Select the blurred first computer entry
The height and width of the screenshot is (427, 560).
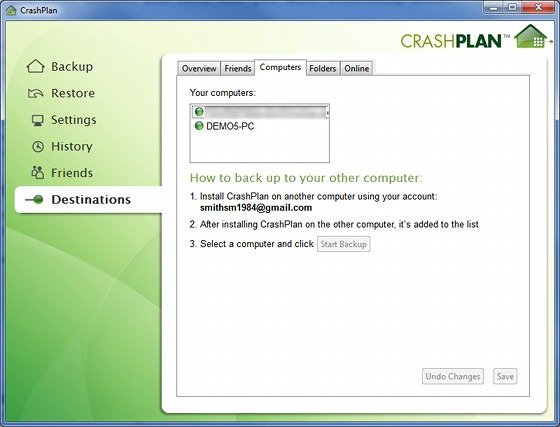[x=260, y=112]
